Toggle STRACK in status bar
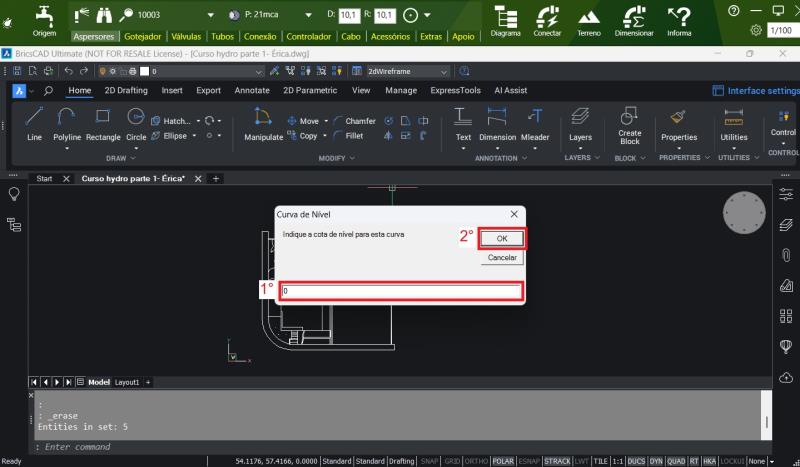Image resolution: width=800 pixels, height=467 pixels. coord(557,461)
